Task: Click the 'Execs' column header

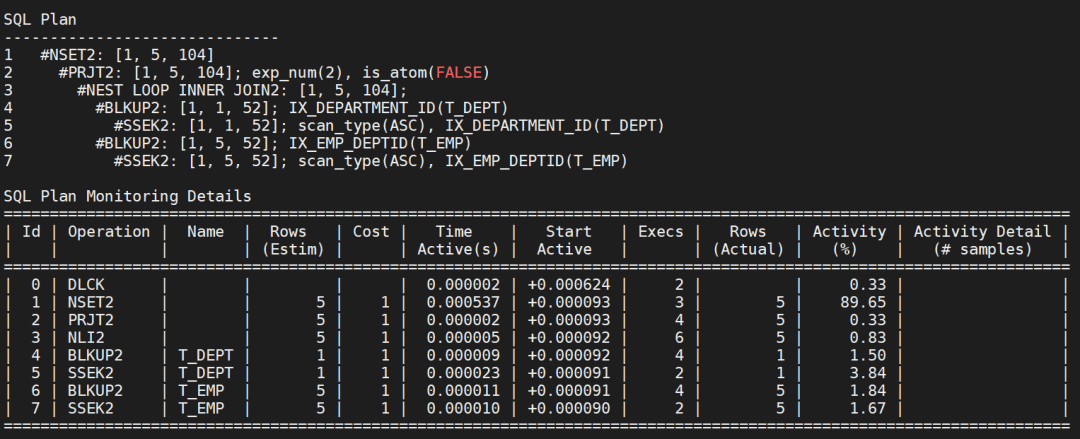Action: [x=660, y=232]
